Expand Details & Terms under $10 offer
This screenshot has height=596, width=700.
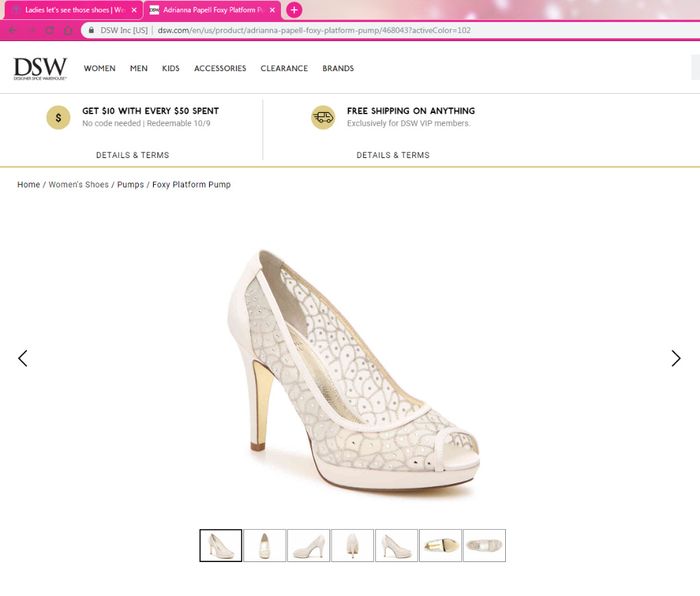coord(132,155)
